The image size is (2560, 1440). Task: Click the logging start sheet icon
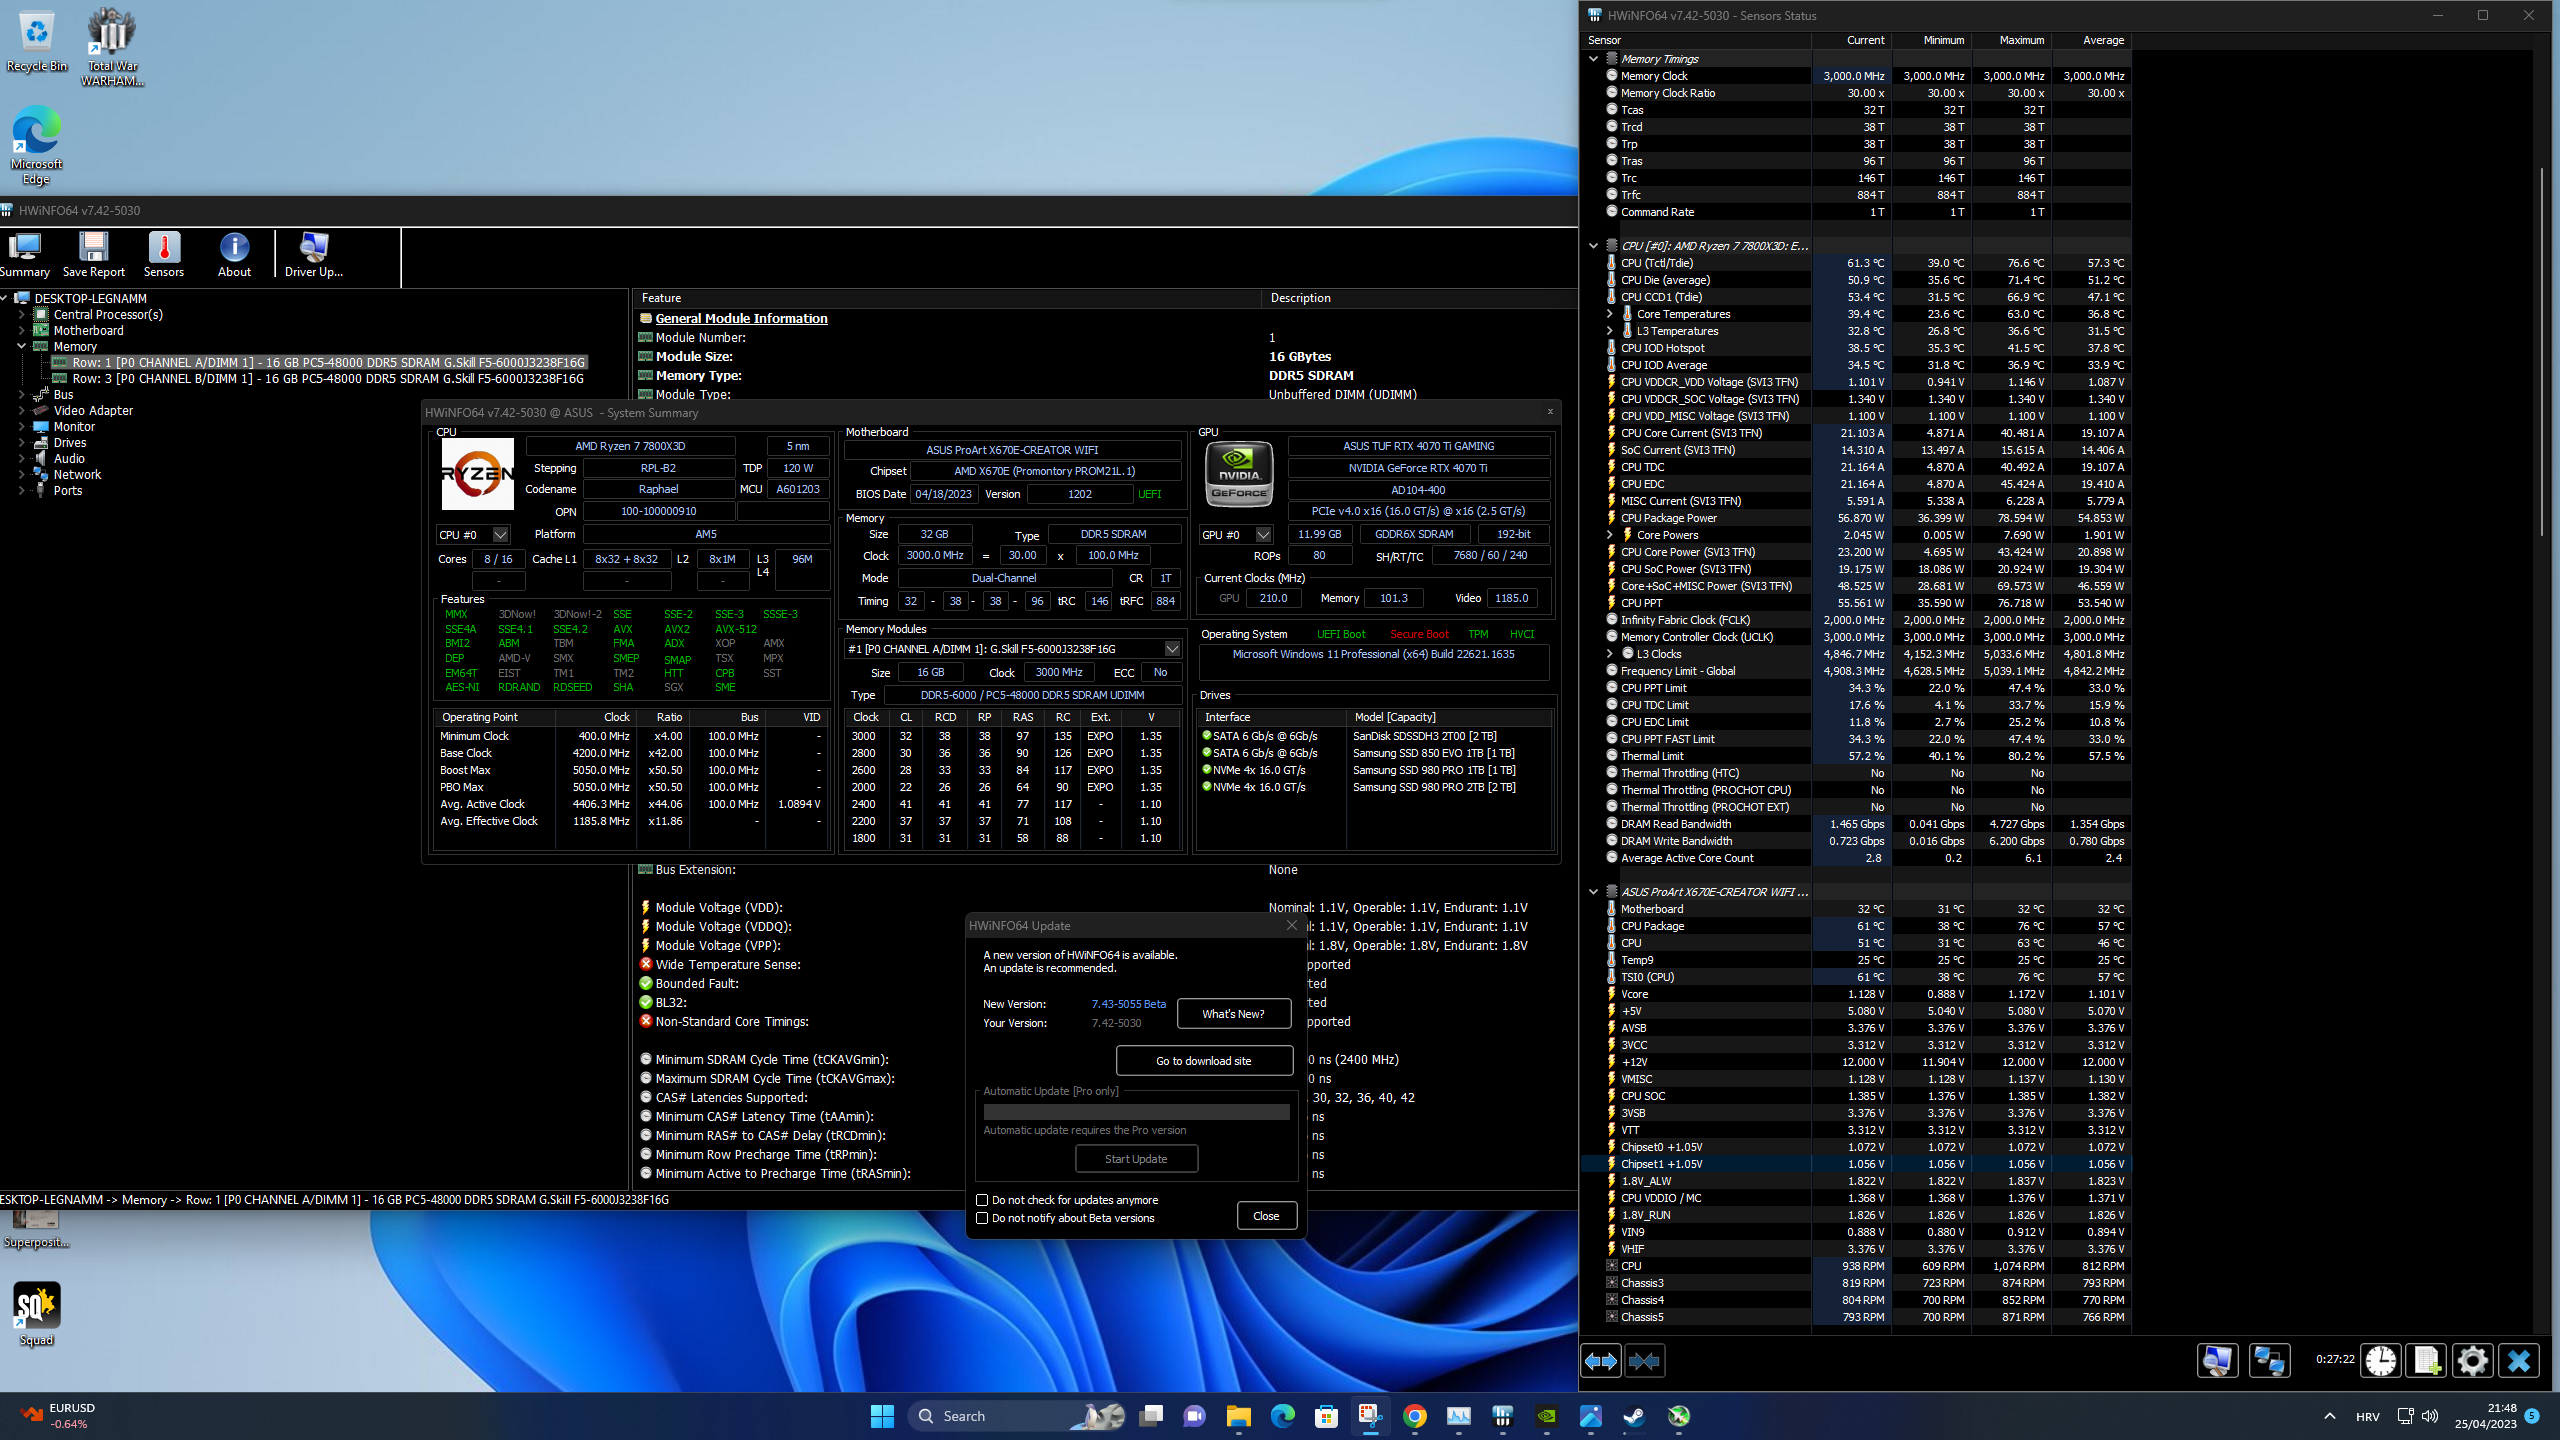pyautogui.click(x=2426, y=1361)
